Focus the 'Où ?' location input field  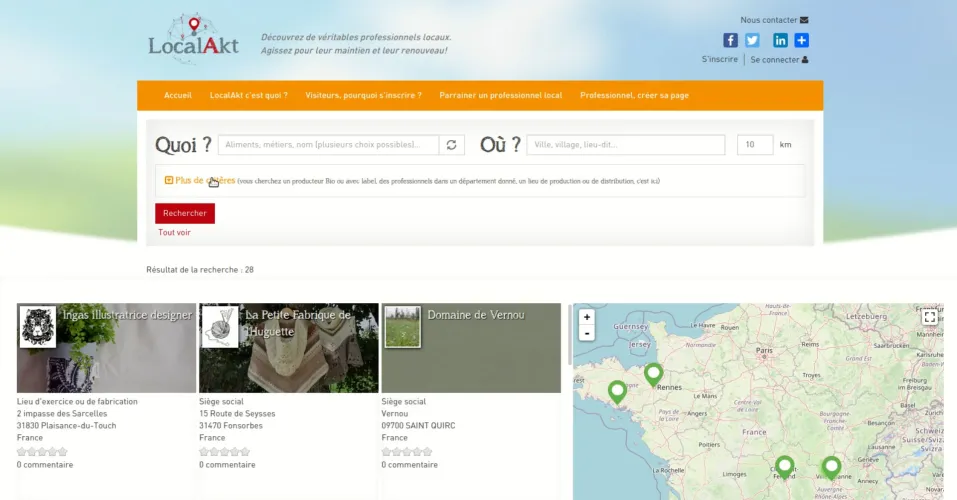[625, 145]
